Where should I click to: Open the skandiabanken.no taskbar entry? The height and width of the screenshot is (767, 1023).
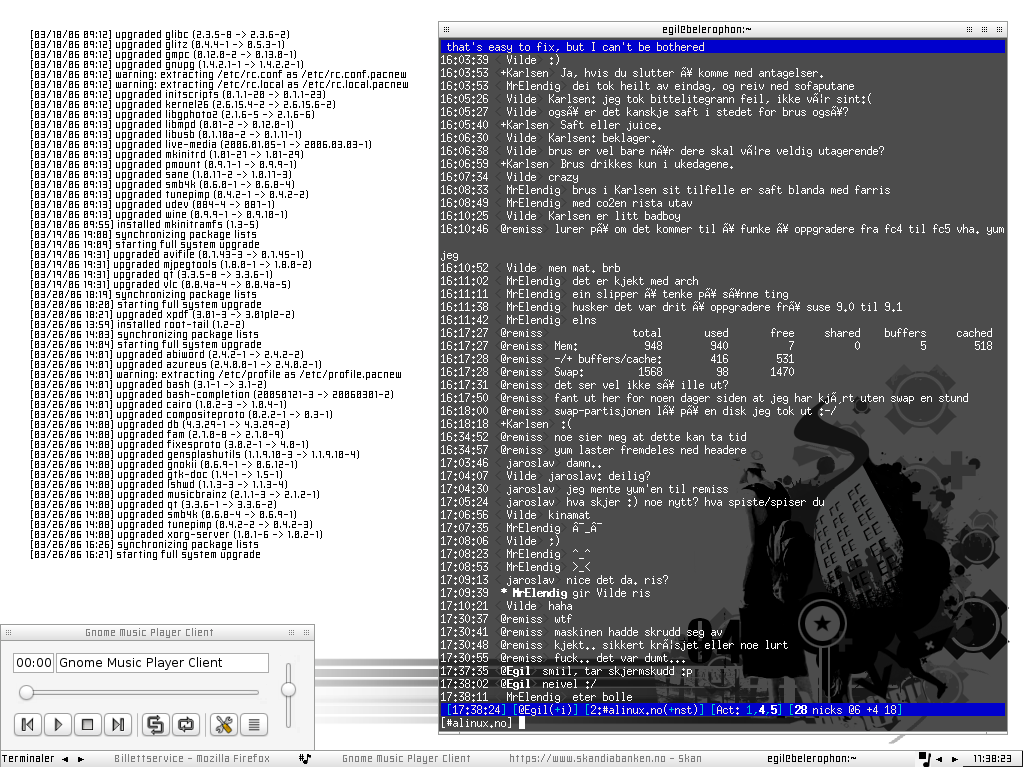pos(605,759)
